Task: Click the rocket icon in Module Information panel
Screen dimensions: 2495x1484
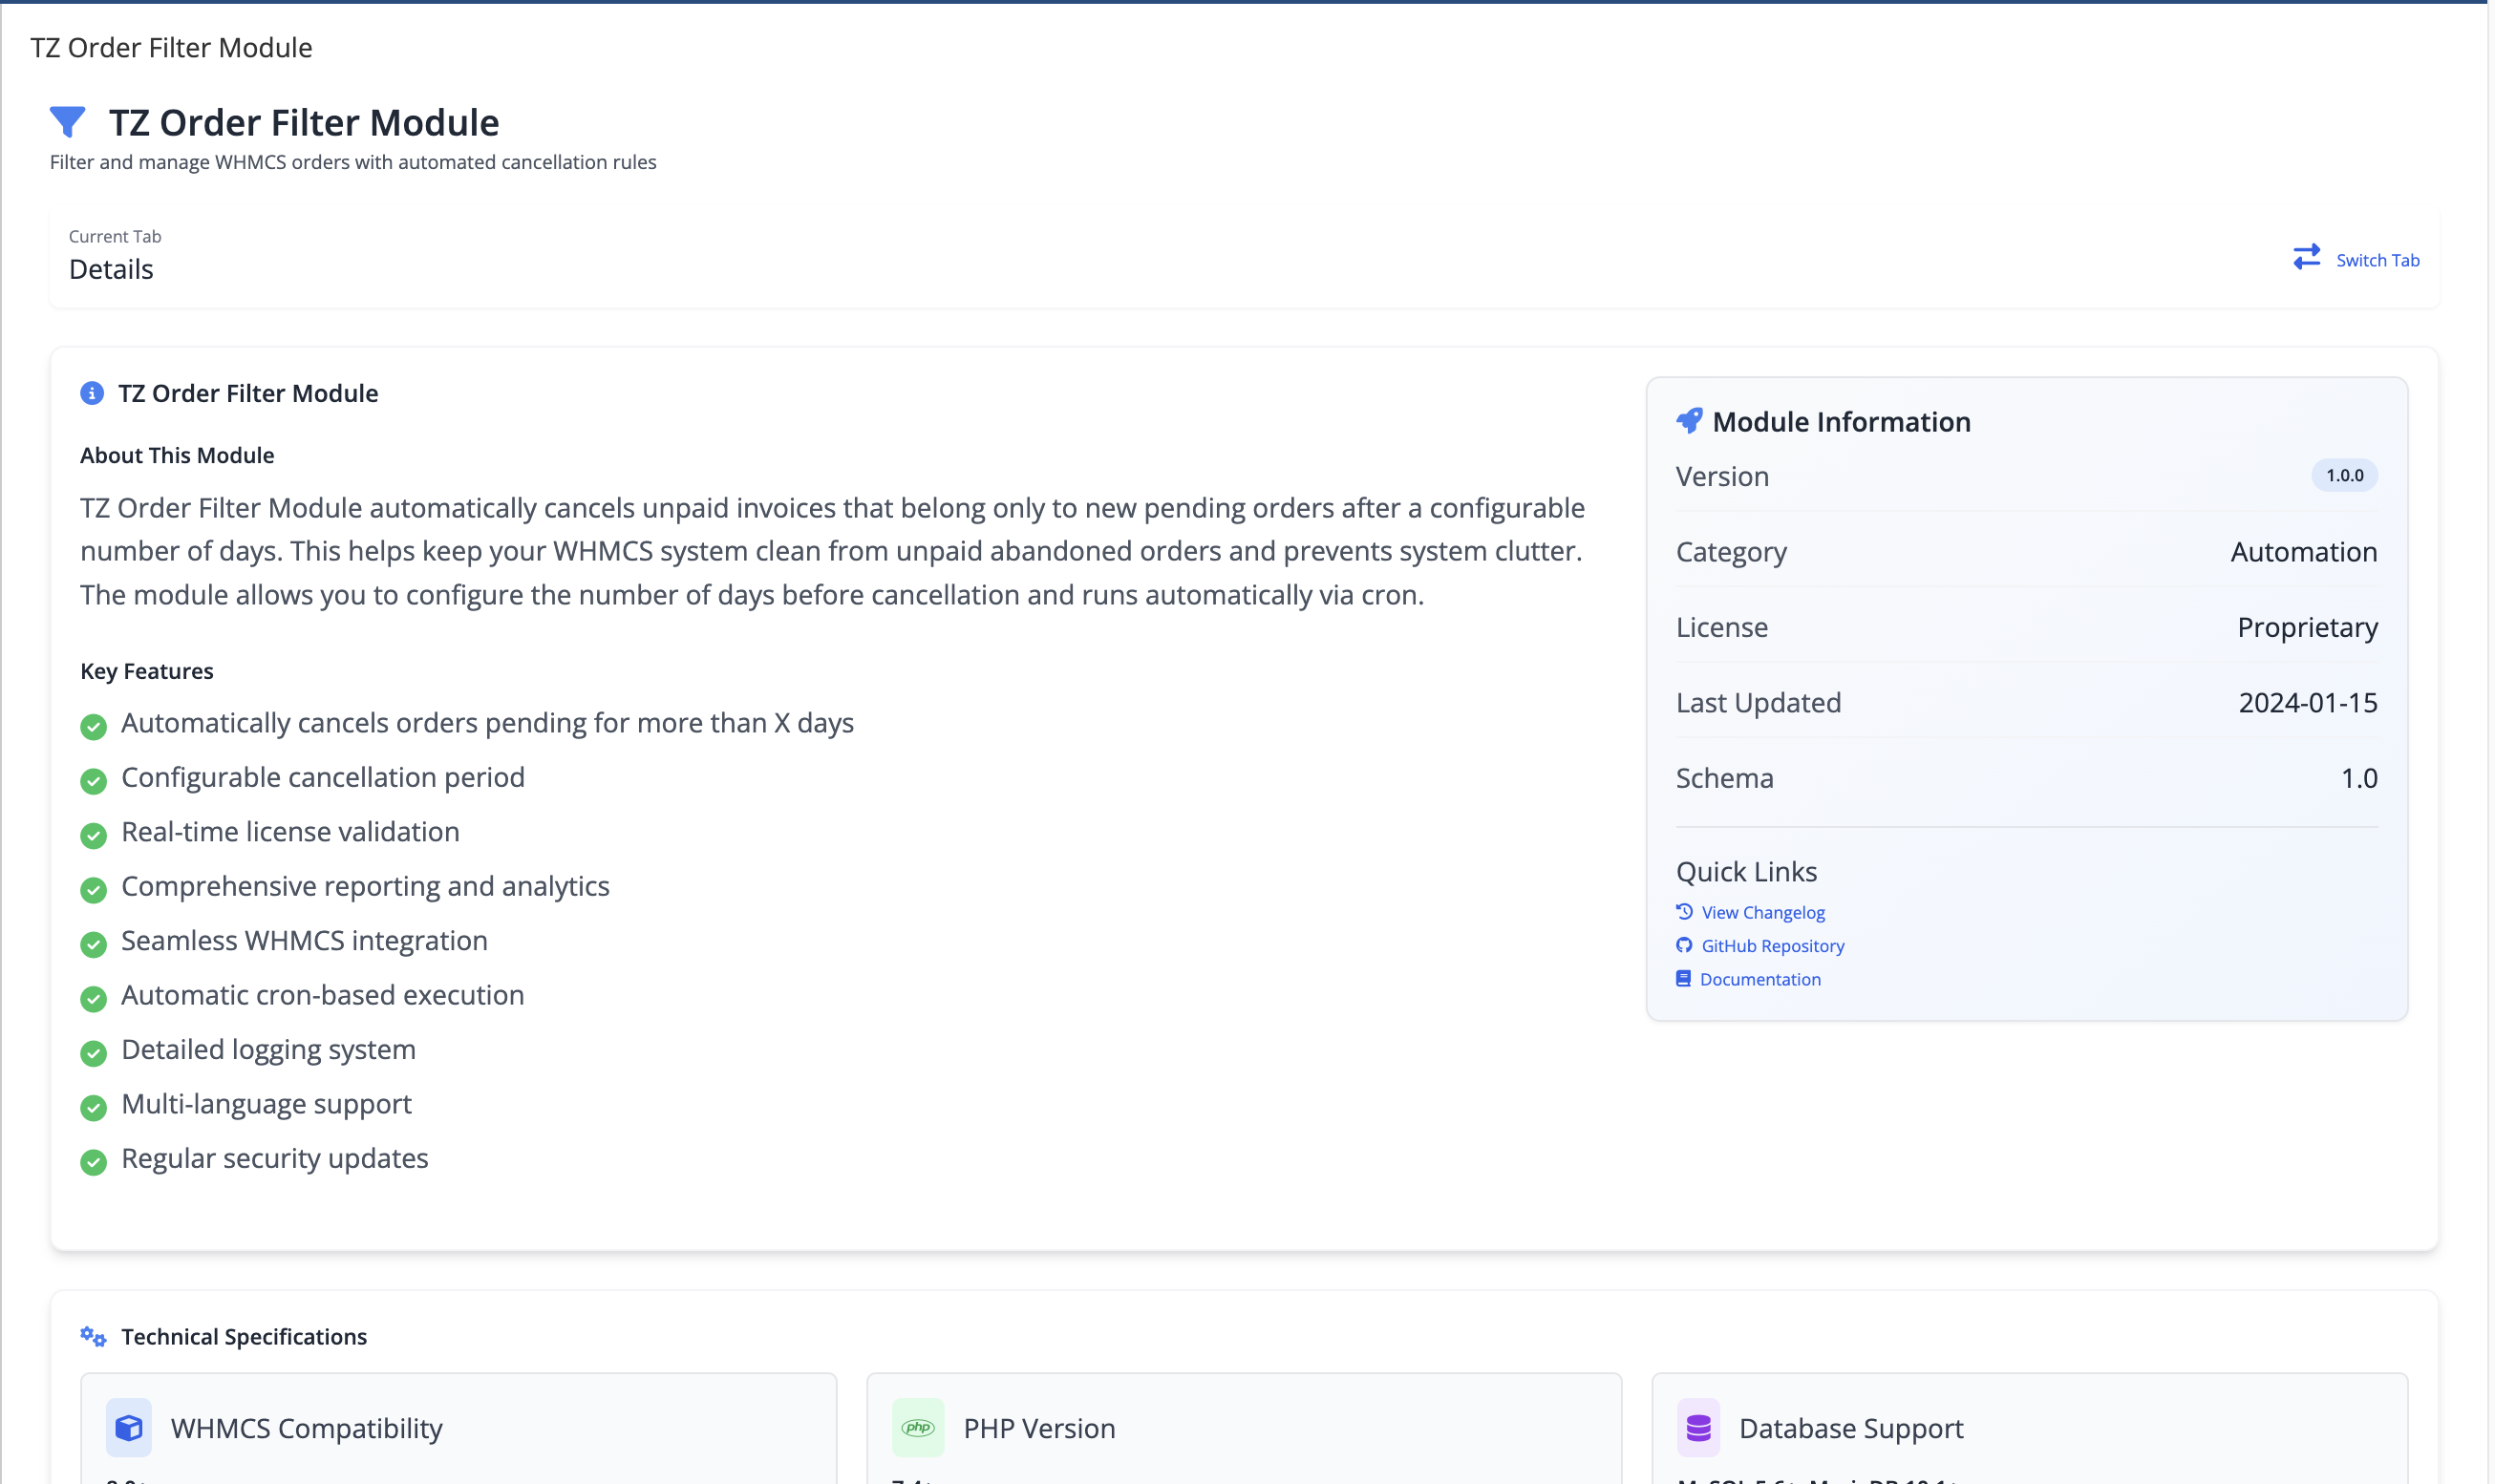Action: point(1689,420)
